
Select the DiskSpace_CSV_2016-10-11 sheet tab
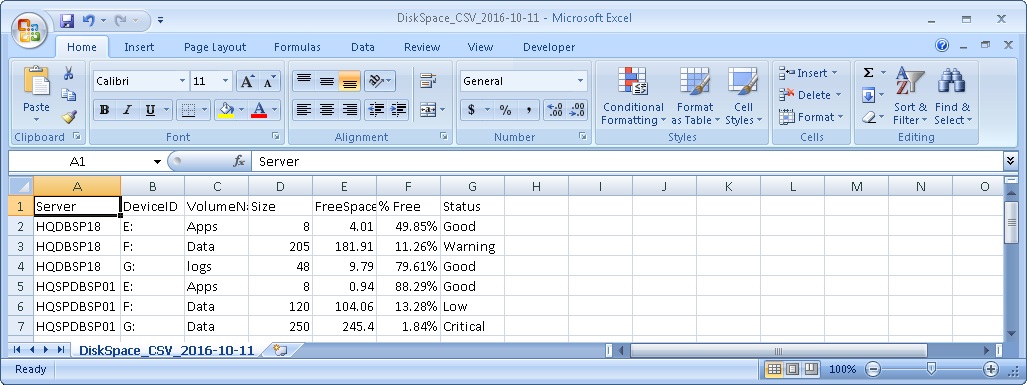click(x=166, y=350)
